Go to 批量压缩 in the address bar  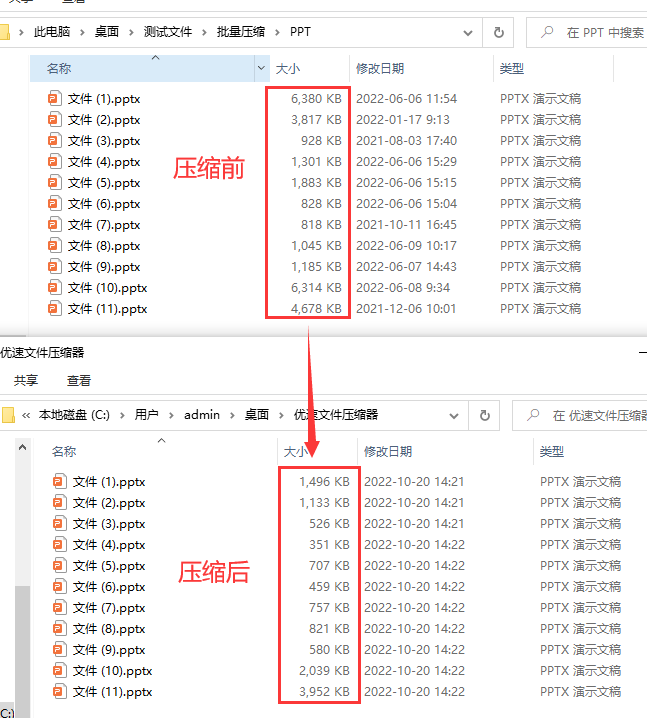tap(241, 32)
